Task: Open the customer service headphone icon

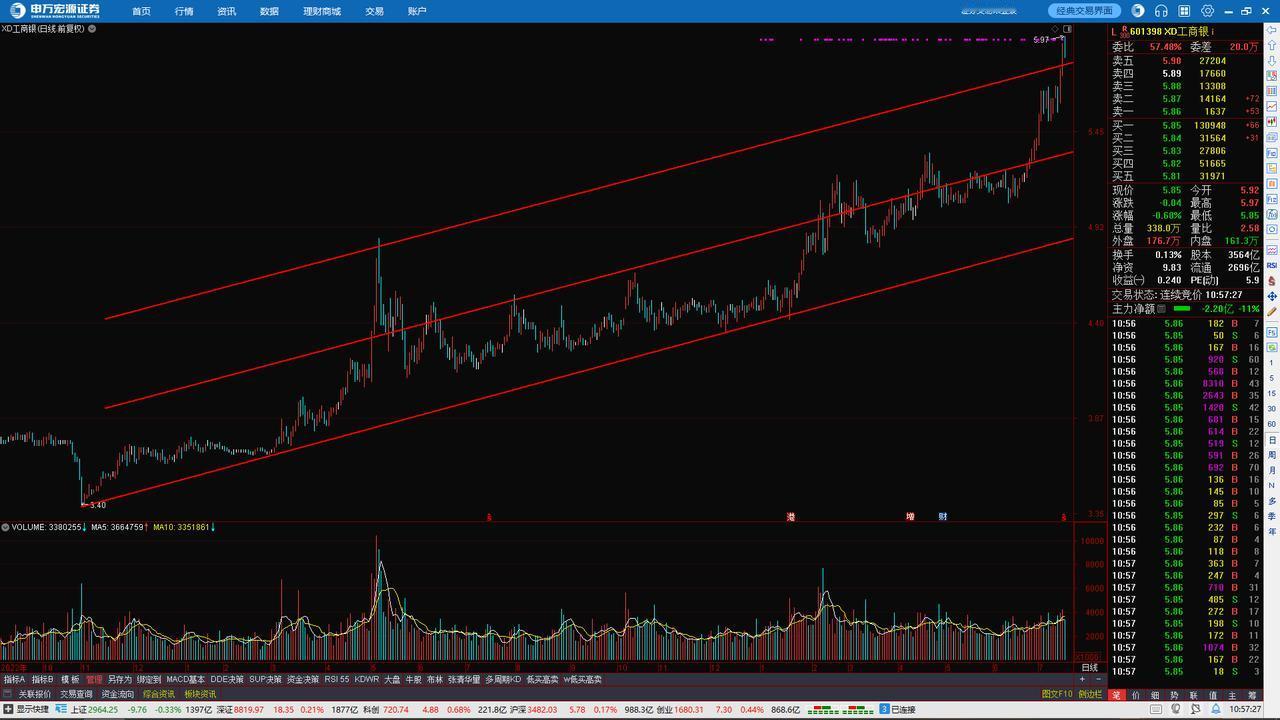Action: [x=1161, y=11]
